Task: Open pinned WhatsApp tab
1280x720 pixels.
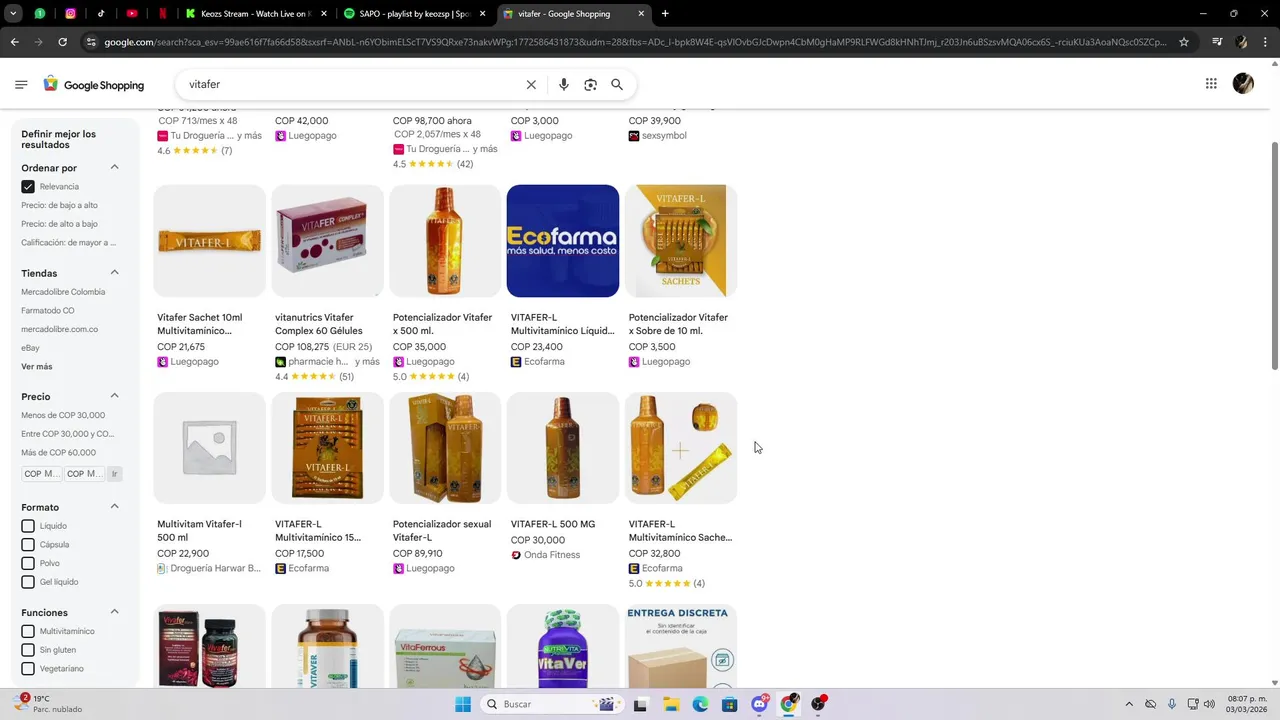Action: [x=40, y=14]
